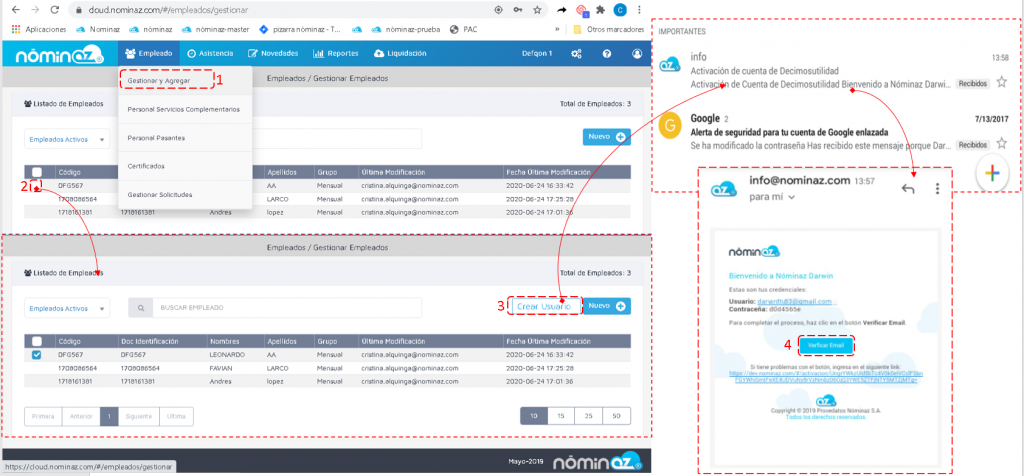
Task: Open 'Todos los derechos reservados.' link
Action: 827,417
